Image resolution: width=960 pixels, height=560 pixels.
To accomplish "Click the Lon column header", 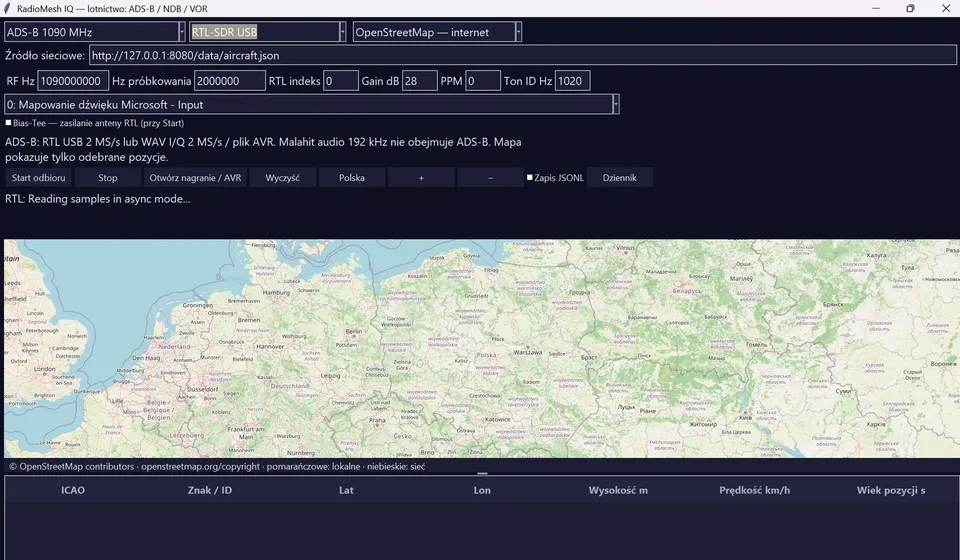I will point(482,490).
